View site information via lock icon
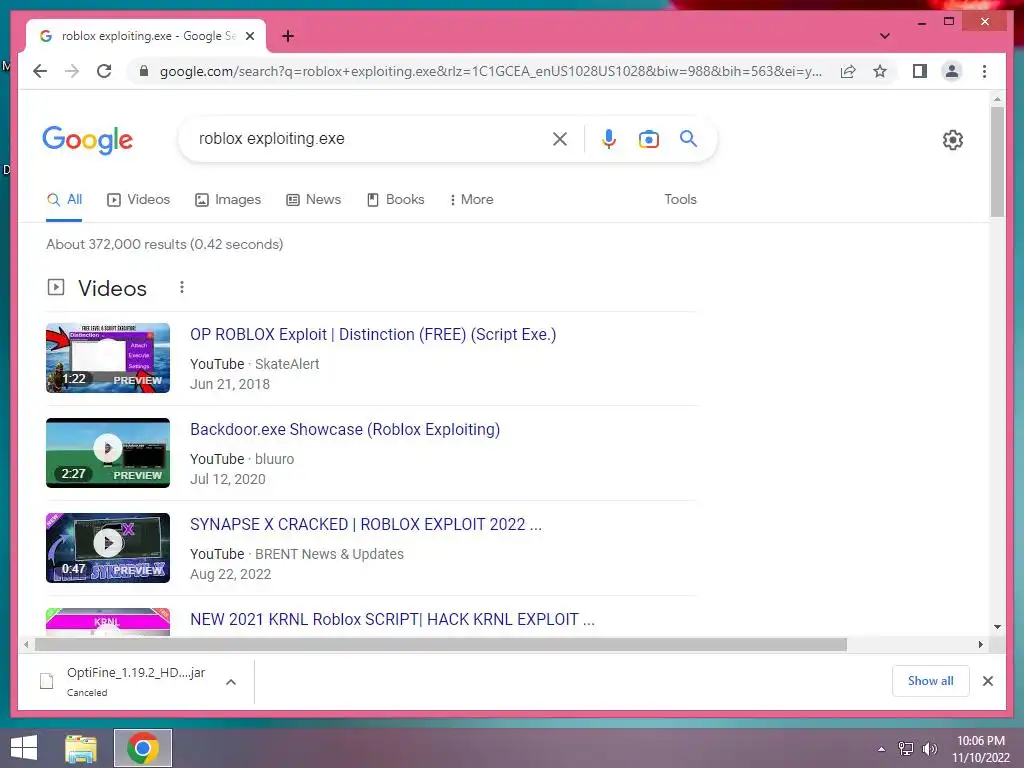 pos(144,71)
